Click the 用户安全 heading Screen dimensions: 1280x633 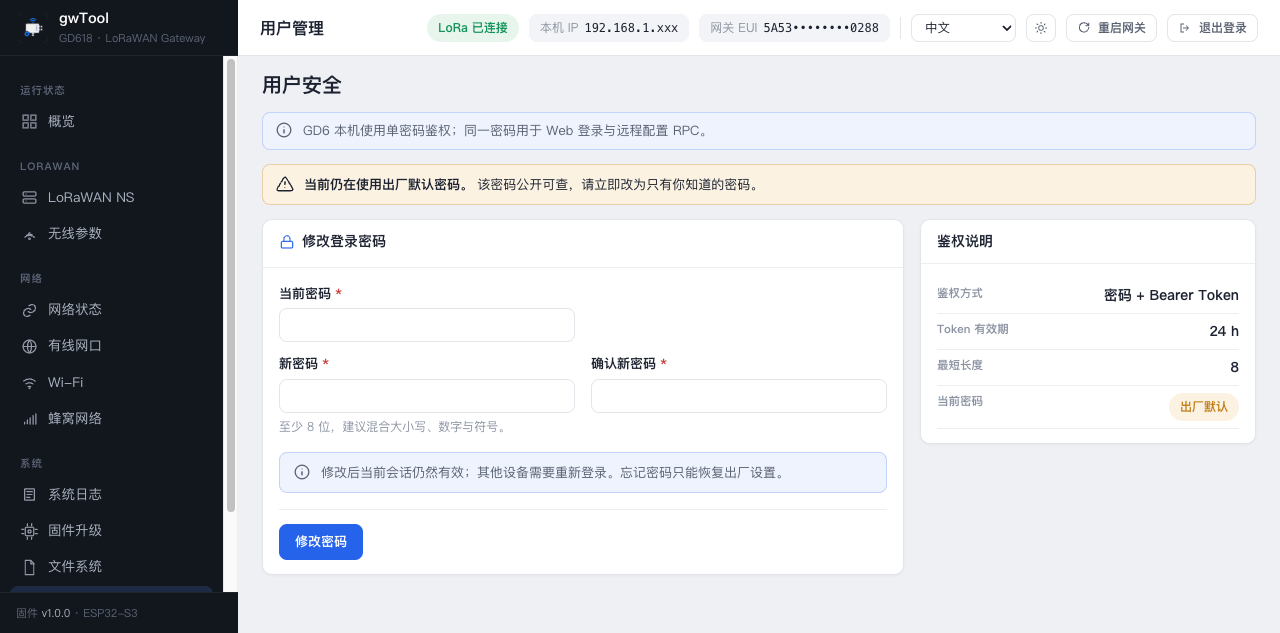302,85
